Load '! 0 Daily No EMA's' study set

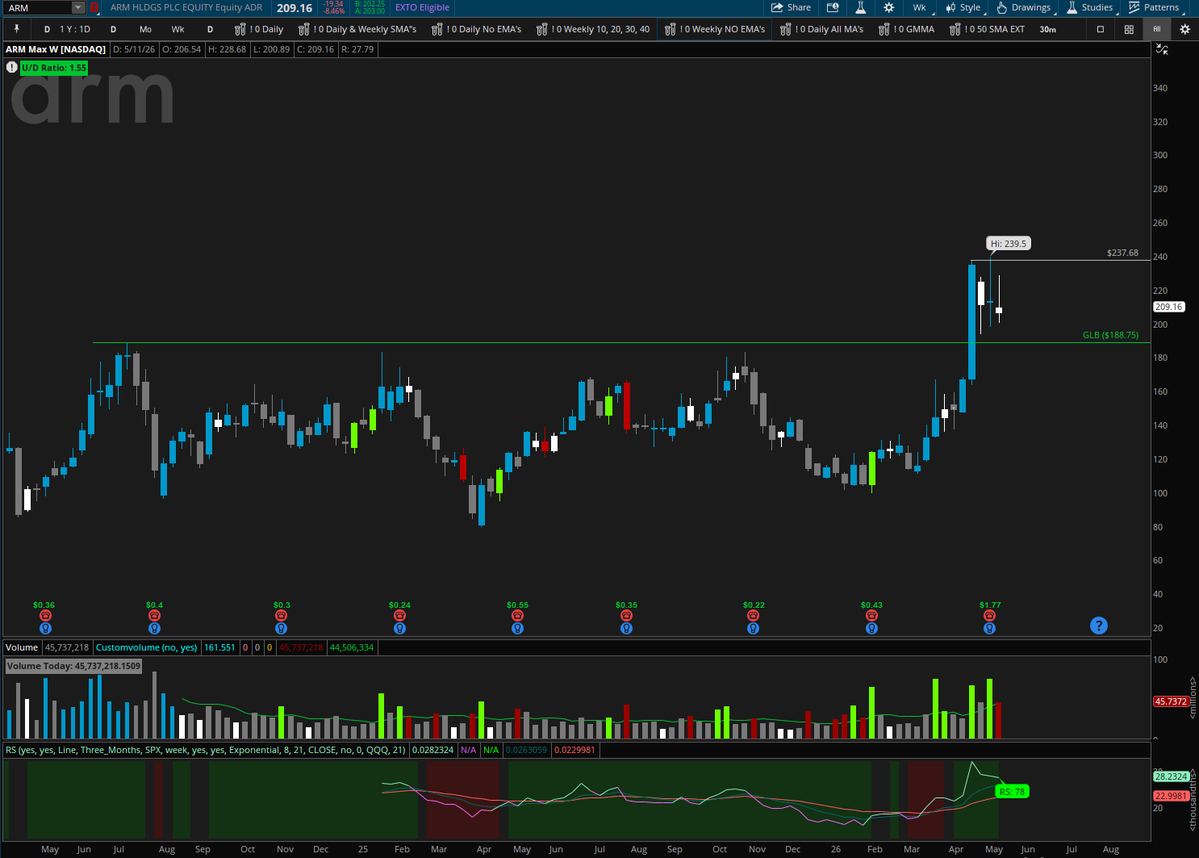coord(476,29)
